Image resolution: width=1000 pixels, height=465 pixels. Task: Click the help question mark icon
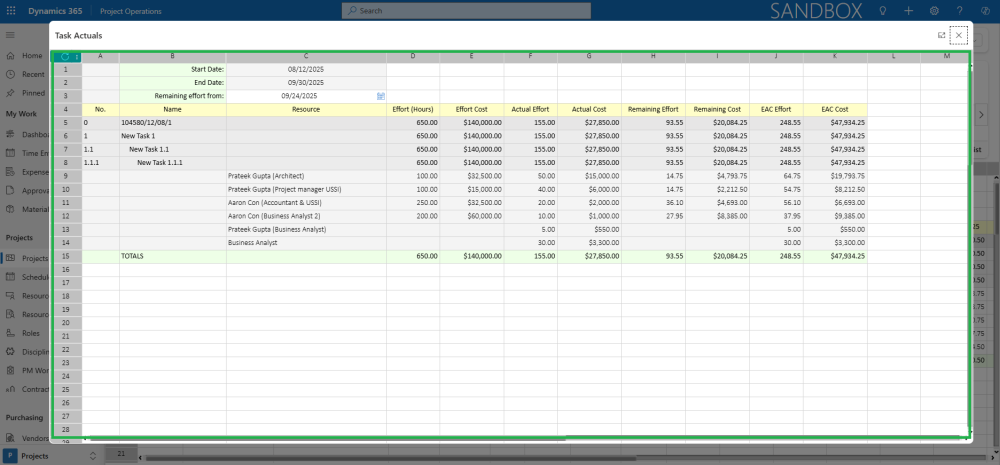pos(960,10)
